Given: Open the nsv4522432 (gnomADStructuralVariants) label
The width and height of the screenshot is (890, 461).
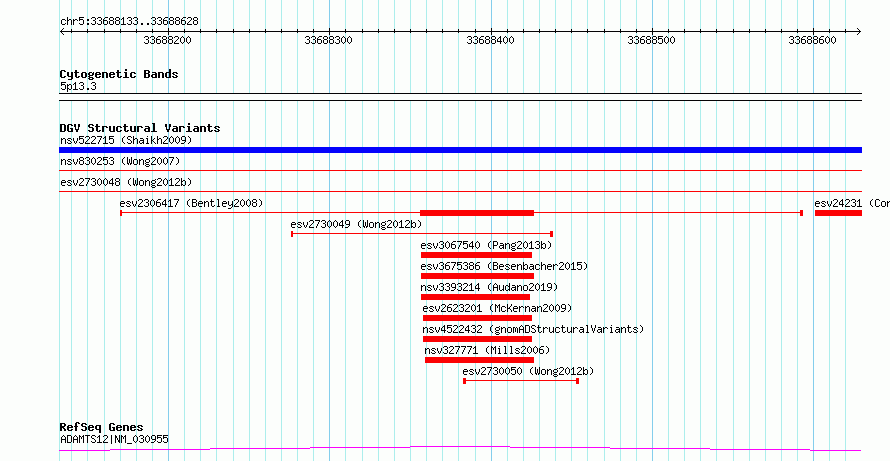Looking at the screenshot, I should [x=534, y=329].
